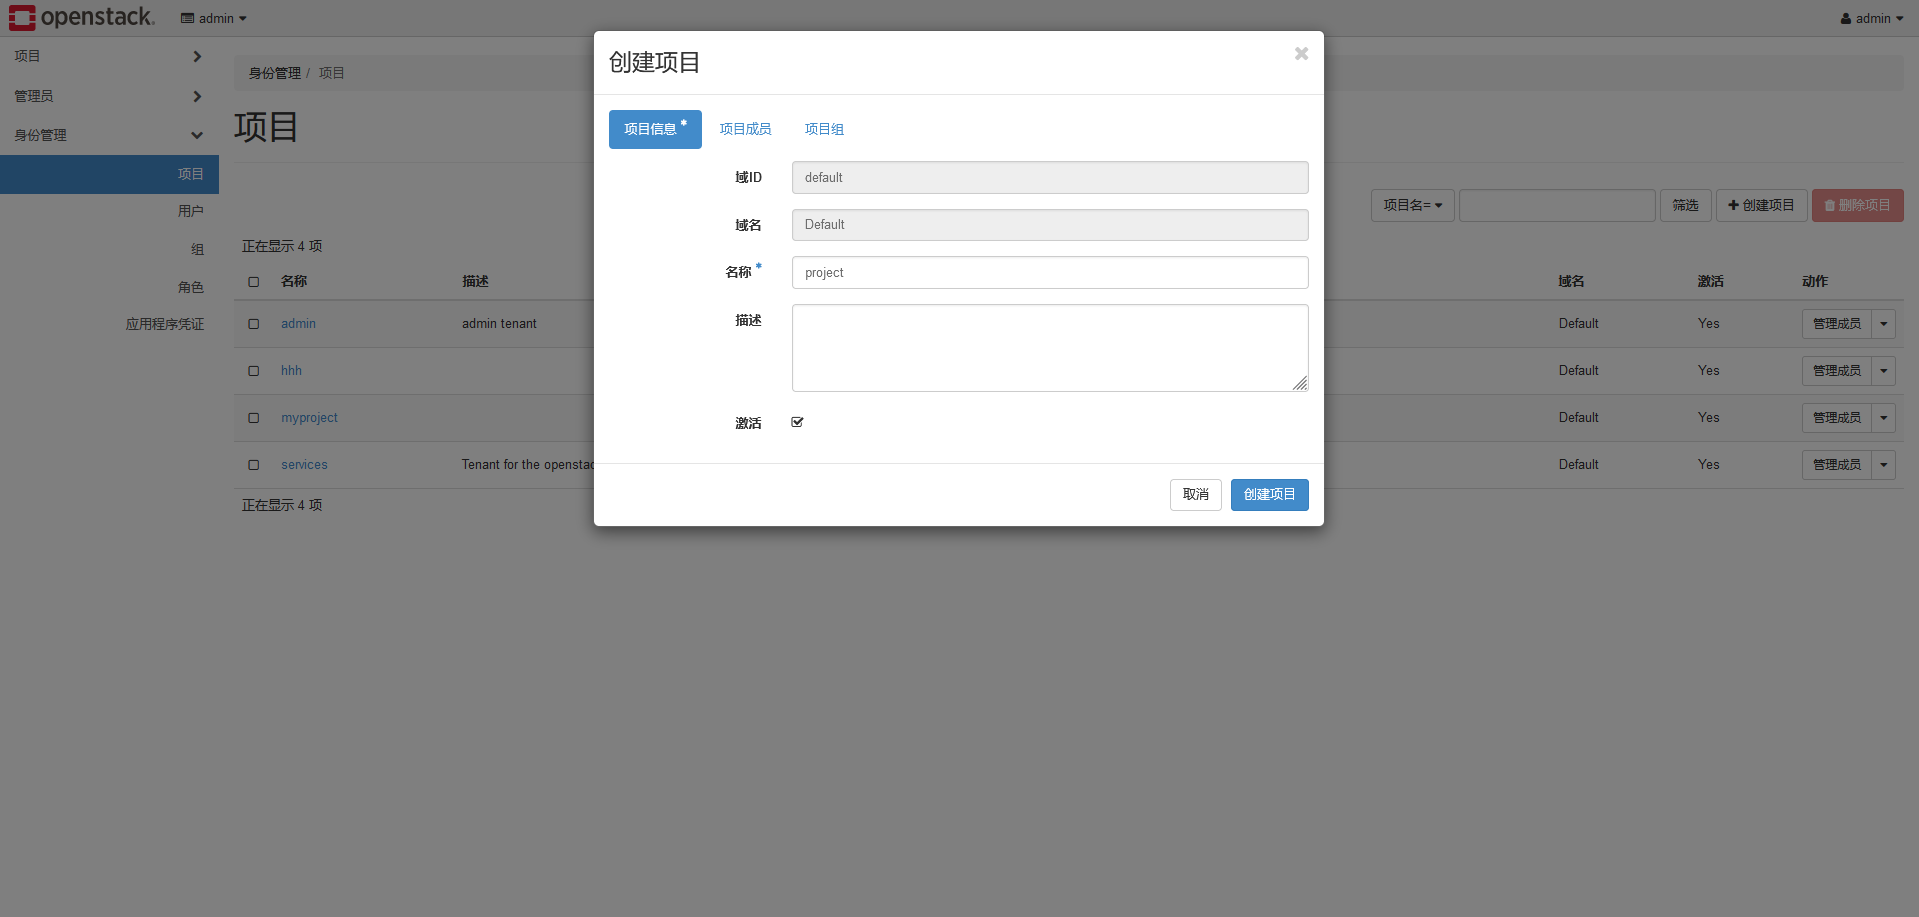This screenshot has height=917, width=1919.
Task: Click the blue create project button
Action: coord(1269,495)
